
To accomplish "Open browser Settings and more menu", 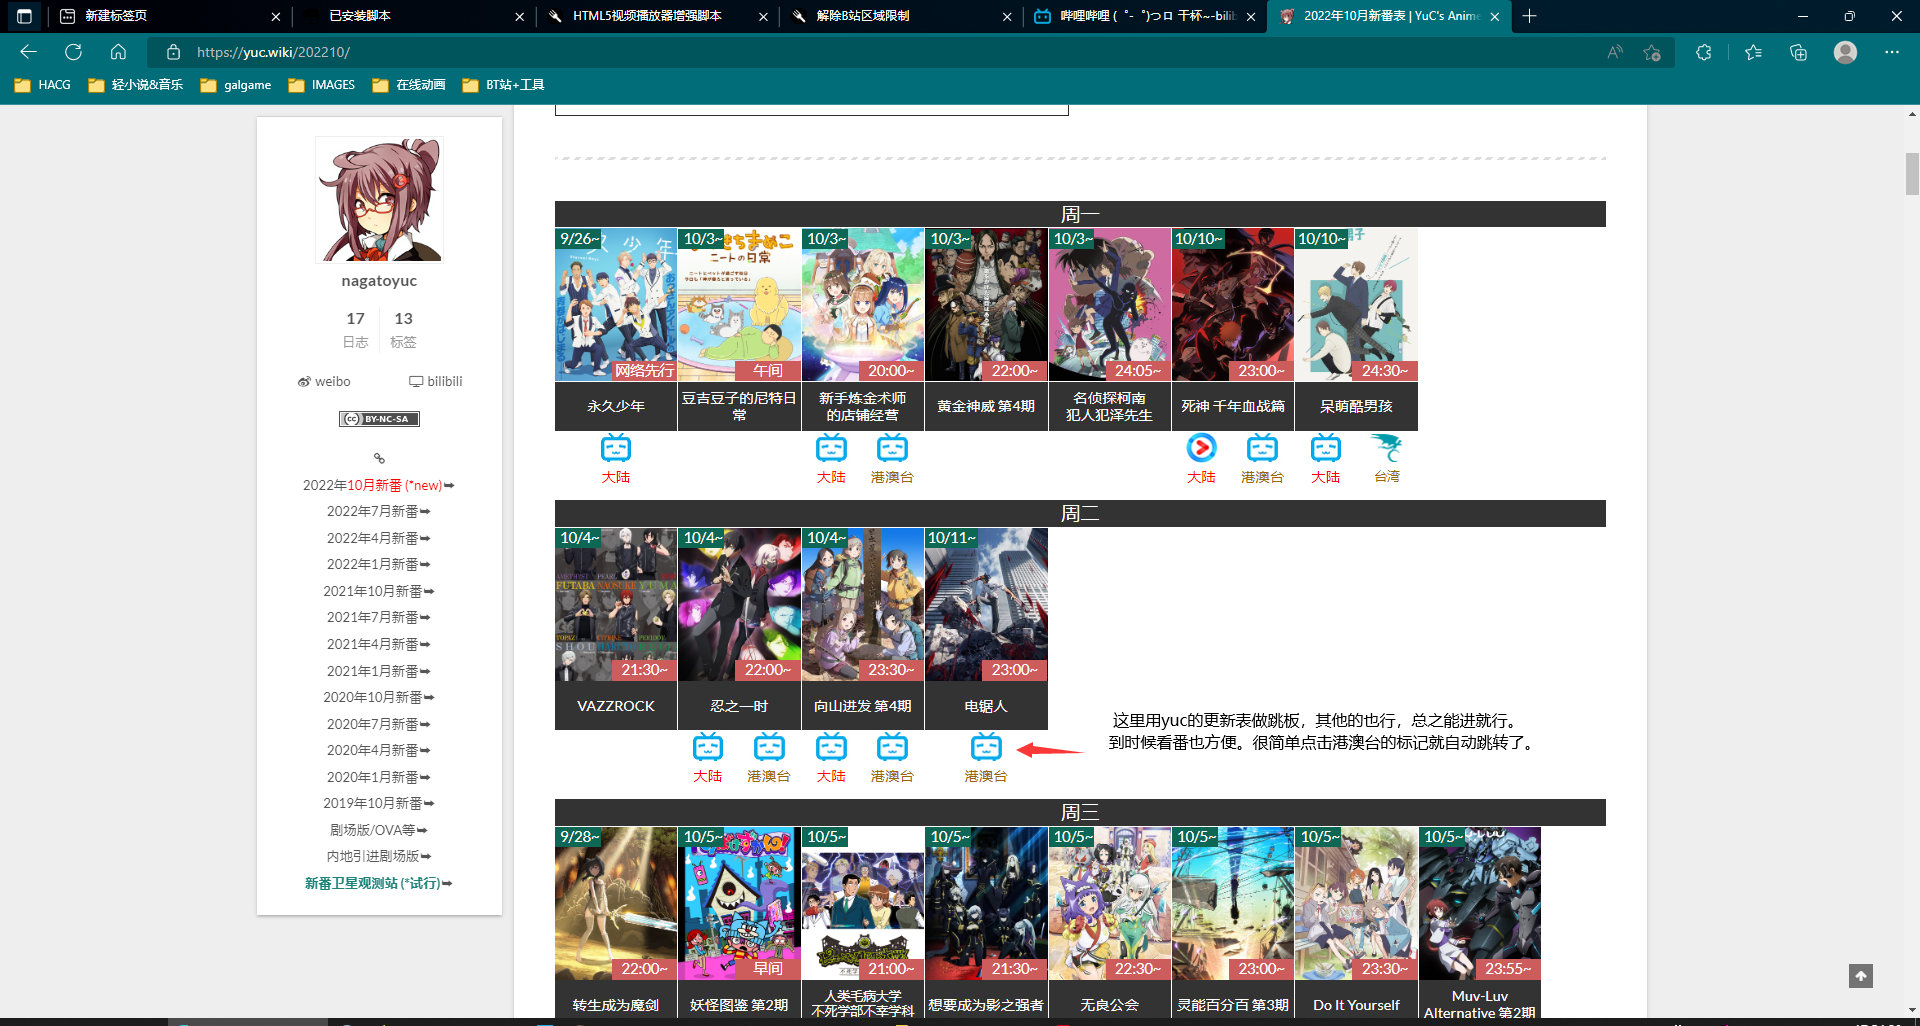I will [1891, 52].
